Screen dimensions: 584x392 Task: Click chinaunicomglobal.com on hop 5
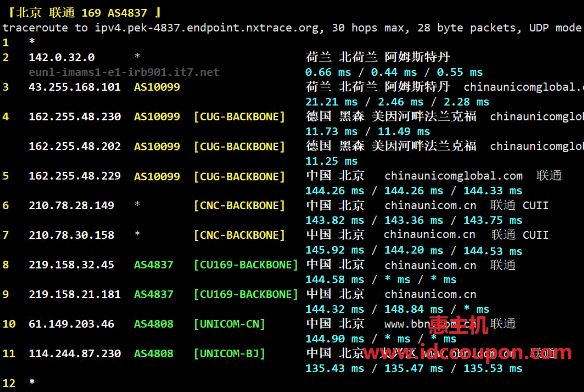[453, 176]
